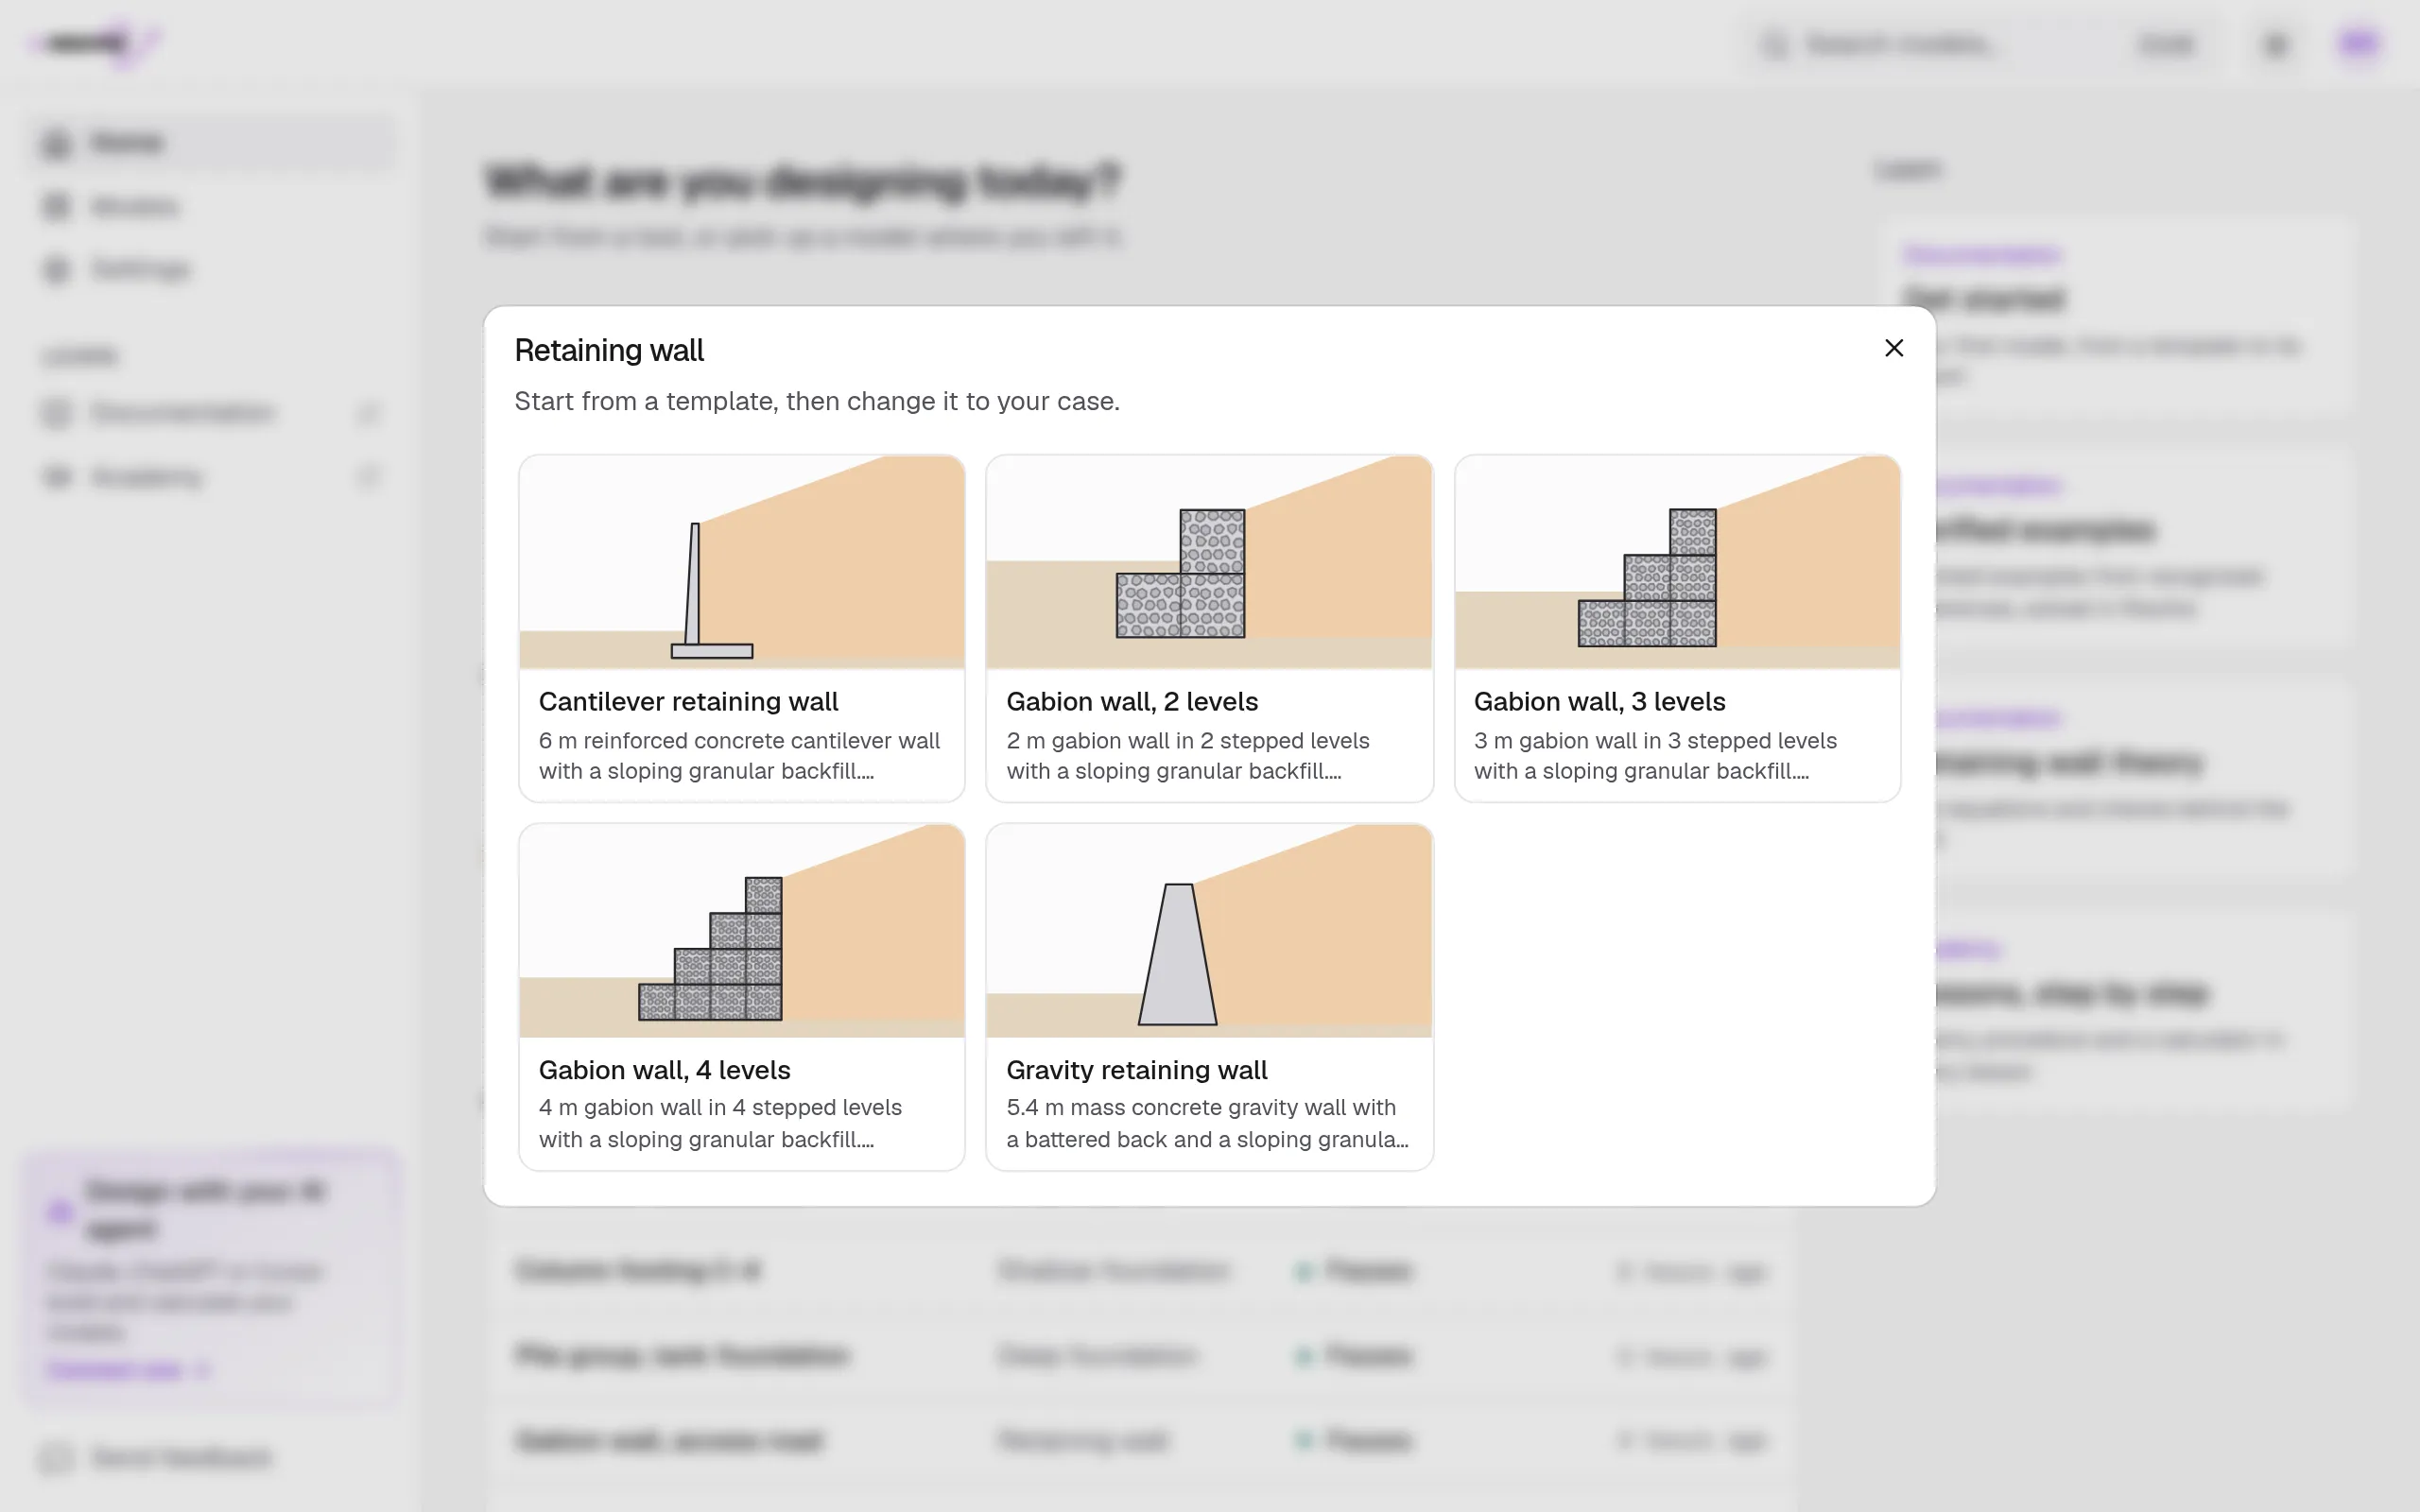Click the '6 m reinforced concrete cantilever' description
2420x1512 pixels.
tap(739, 756)
